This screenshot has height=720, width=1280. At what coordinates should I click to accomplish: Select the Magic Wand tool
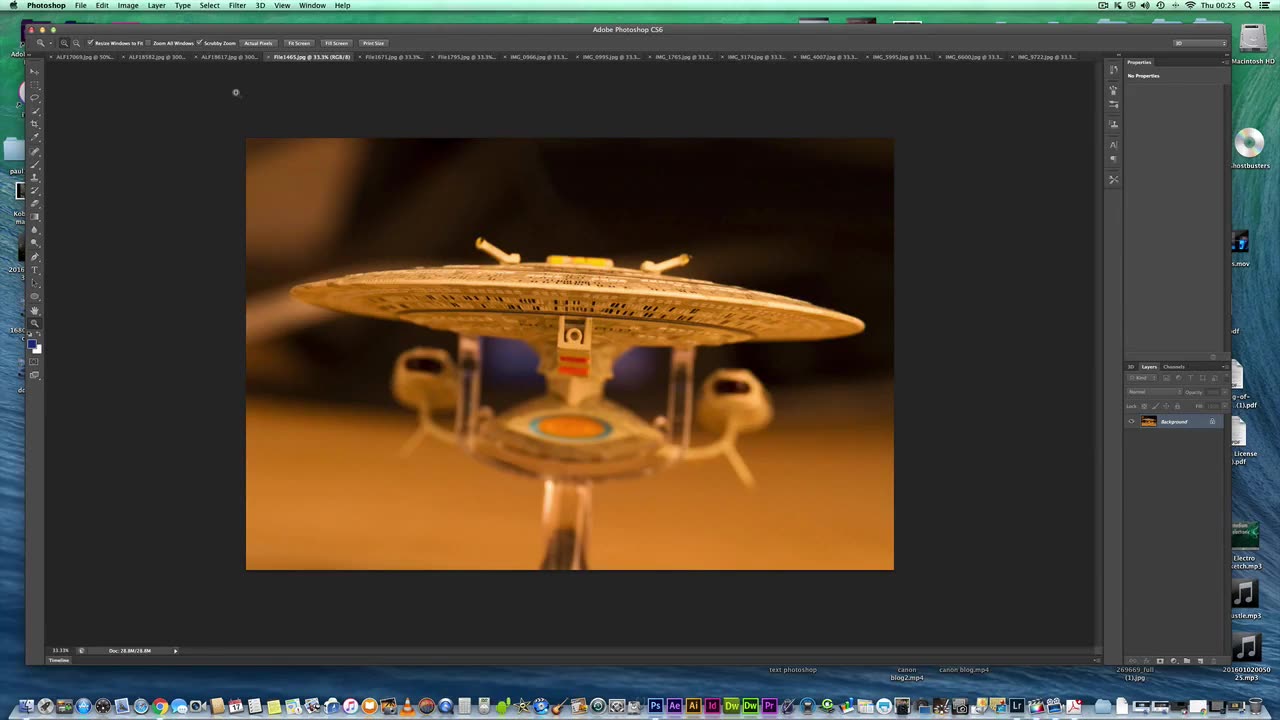point(35,111)
